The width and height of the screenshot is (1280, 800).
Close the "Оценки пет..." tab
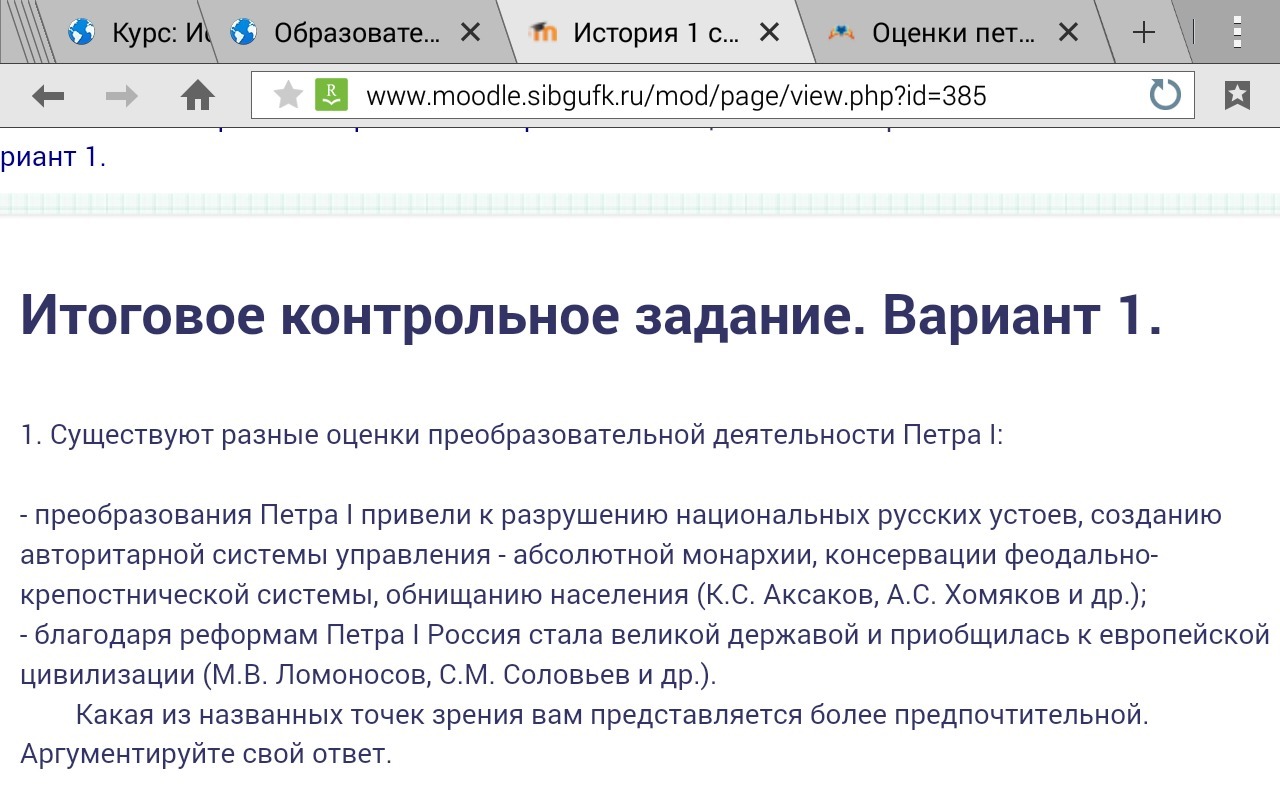(x=1068, y=33)
